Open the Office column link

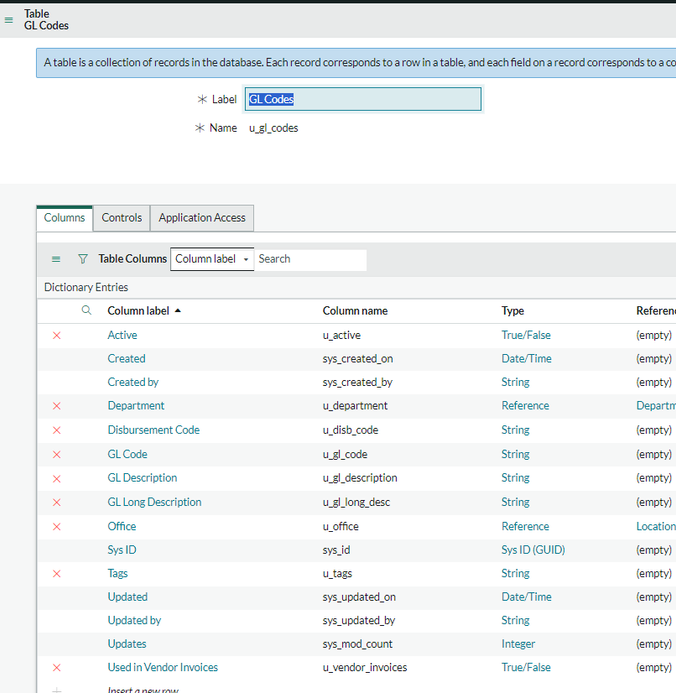(122, 526)
